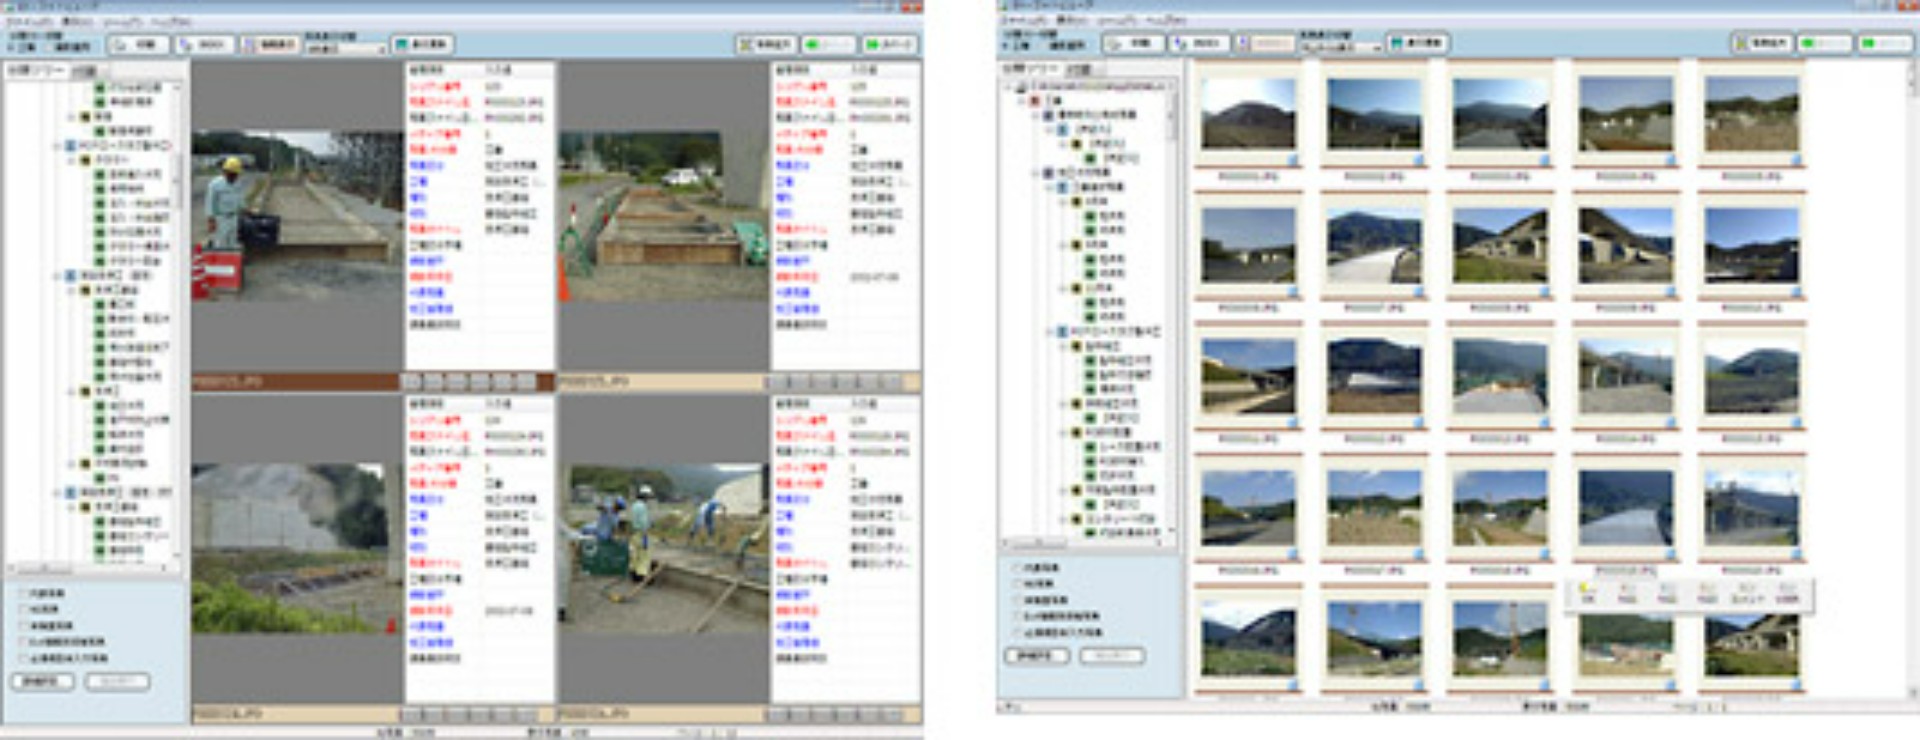Collapse the root node of right window tree
1920x740 pixels.
1009,87
